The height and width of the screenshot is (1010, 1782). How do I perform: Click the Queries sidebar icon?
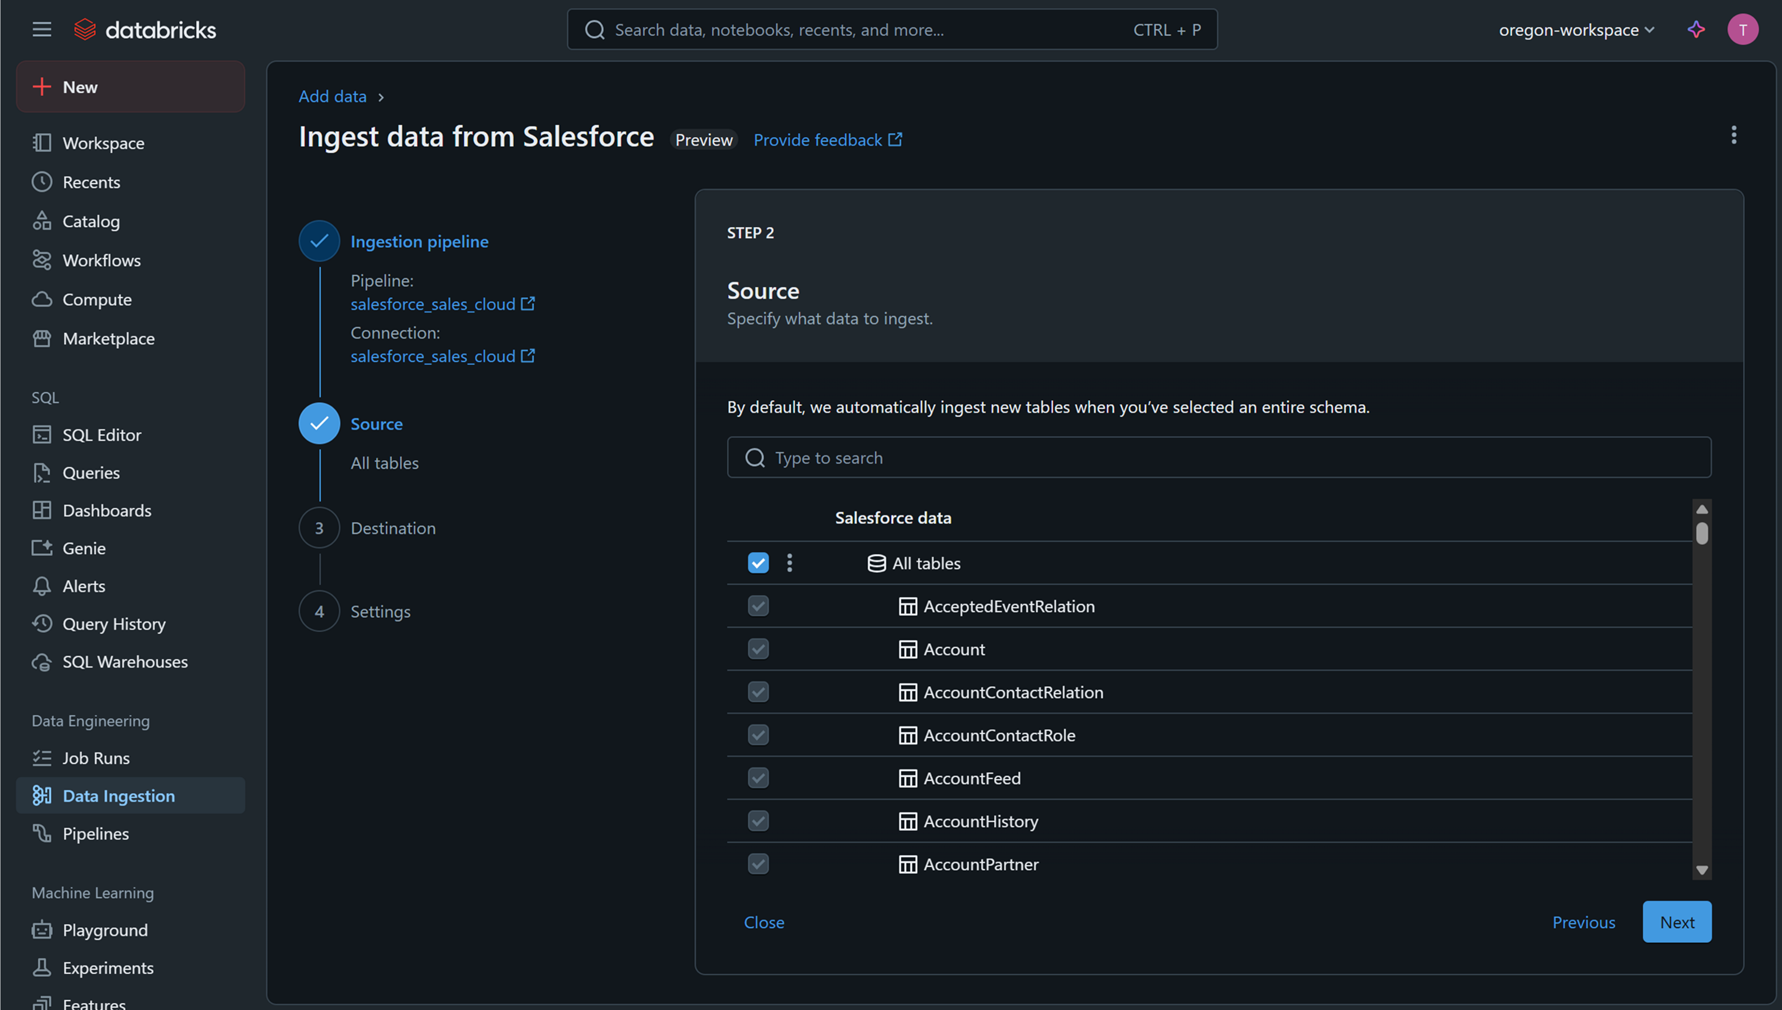click(42, 473)
